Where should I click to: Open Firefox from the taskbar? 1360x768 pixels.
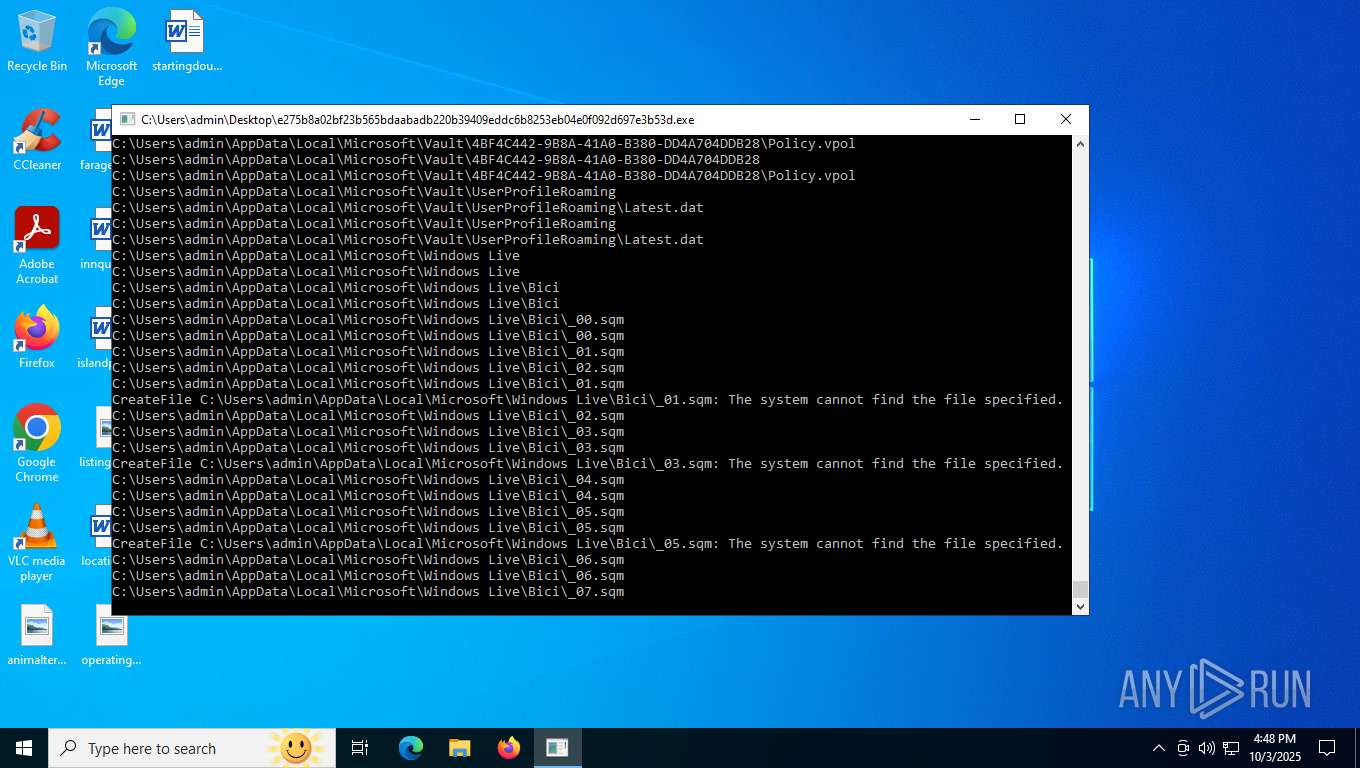(509, 748)
